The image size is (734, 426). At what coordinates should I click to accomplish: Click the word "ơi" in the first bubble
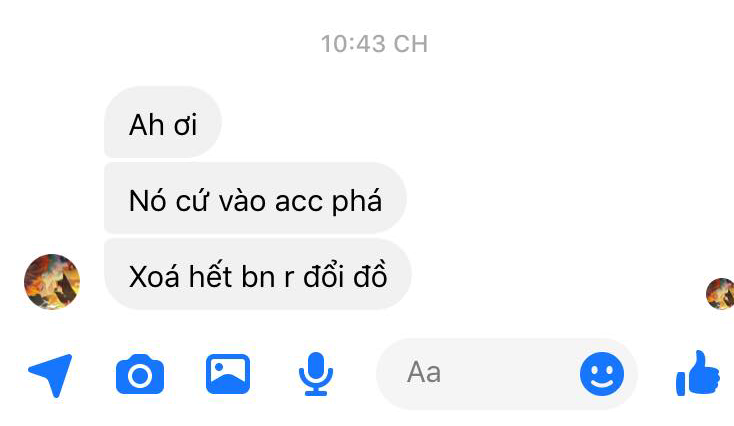click(x=185, y=125)
